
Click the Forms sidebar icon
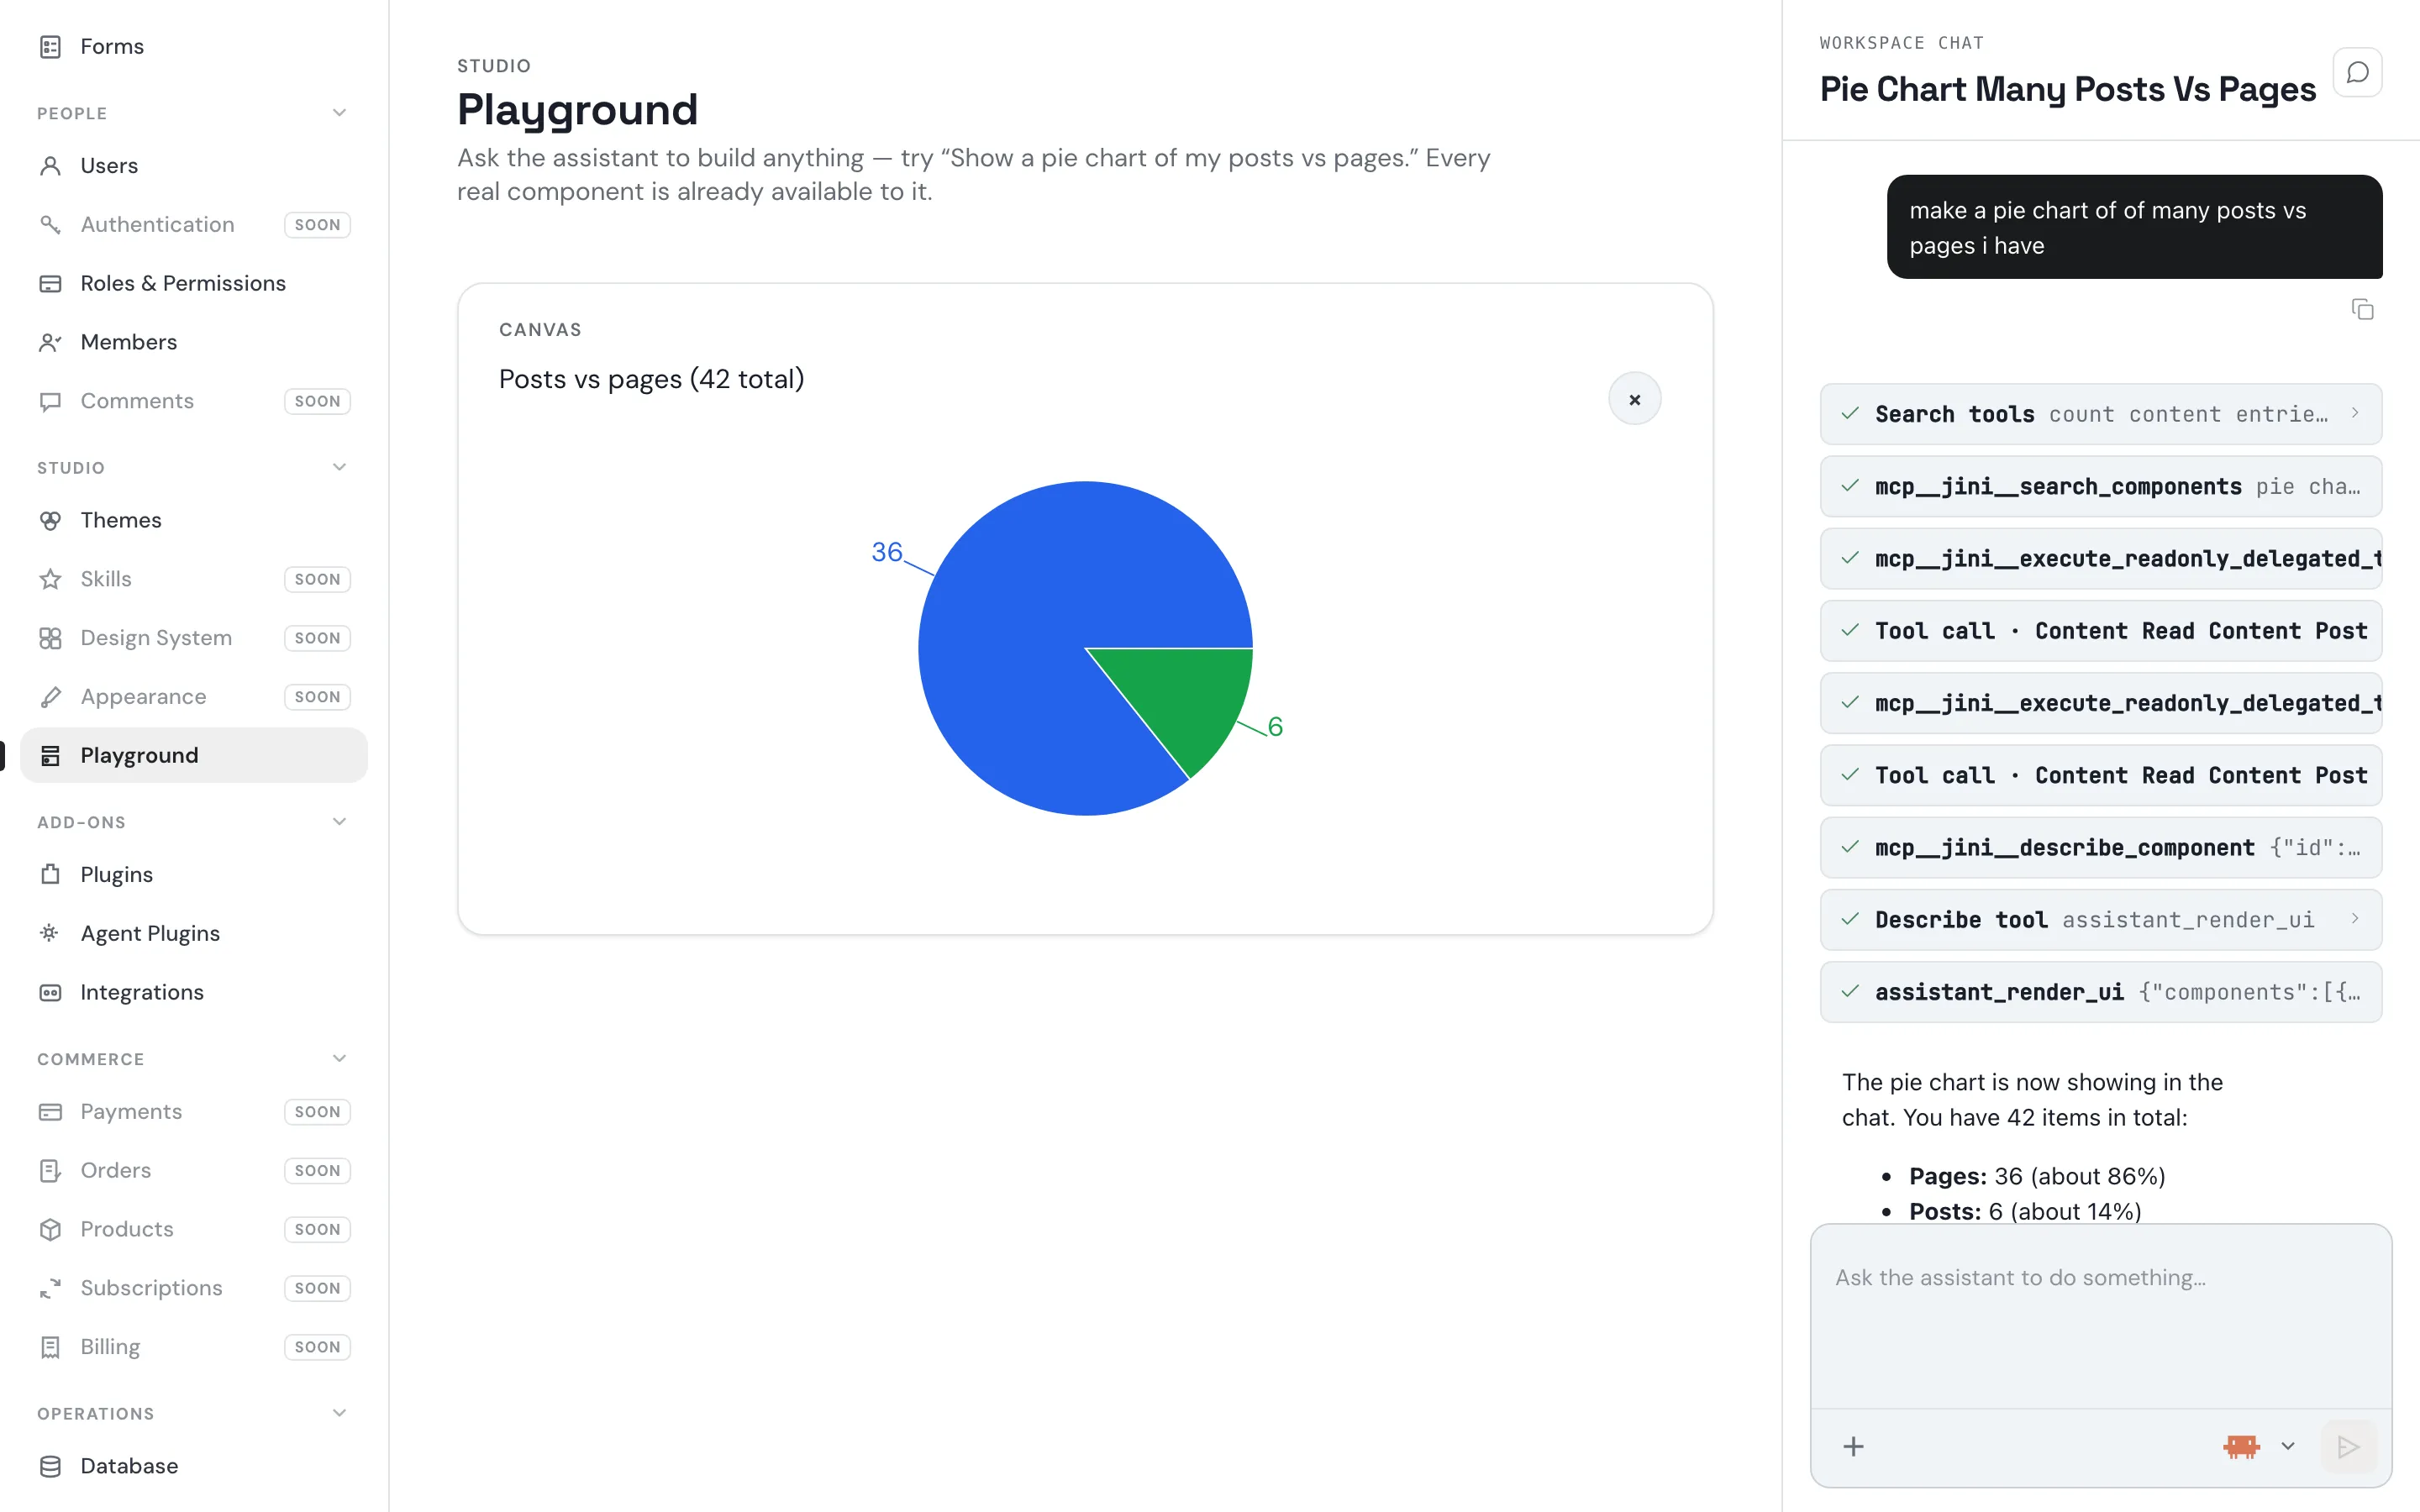pyautogui.click(x=50, y=47)
